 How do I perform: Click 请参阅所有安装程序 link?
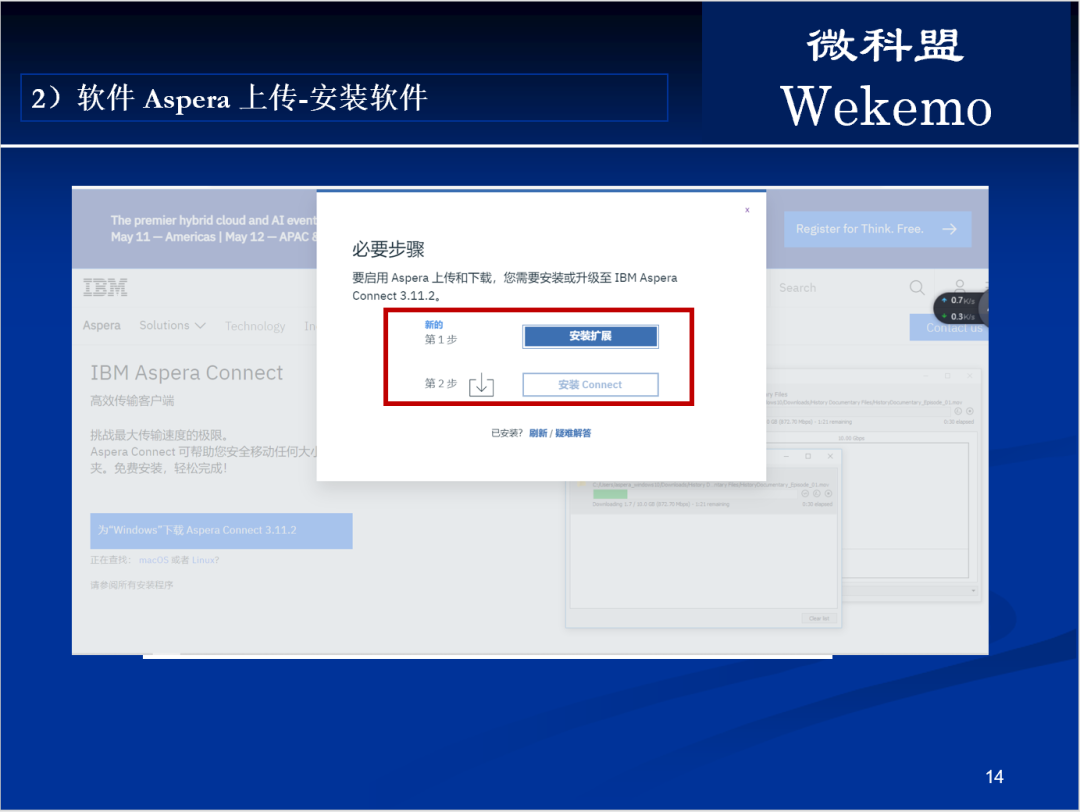point(132,585)
